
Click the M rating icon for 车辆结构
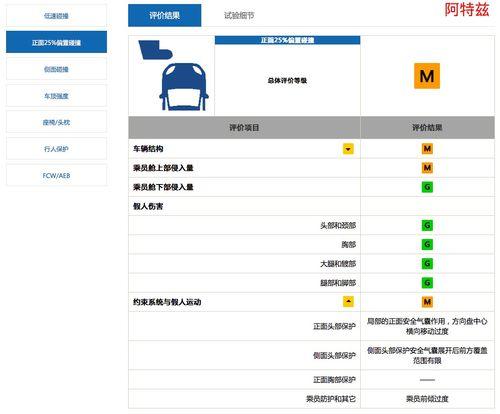[427, 149]
